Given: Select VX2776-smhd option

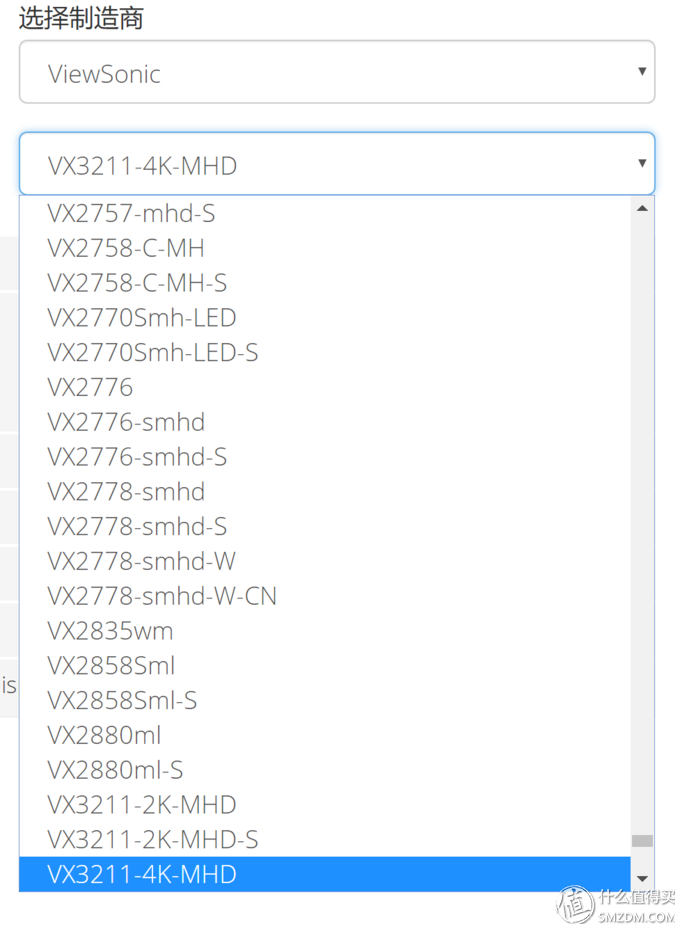Looking at the screenshot, I should pos(126,422).
